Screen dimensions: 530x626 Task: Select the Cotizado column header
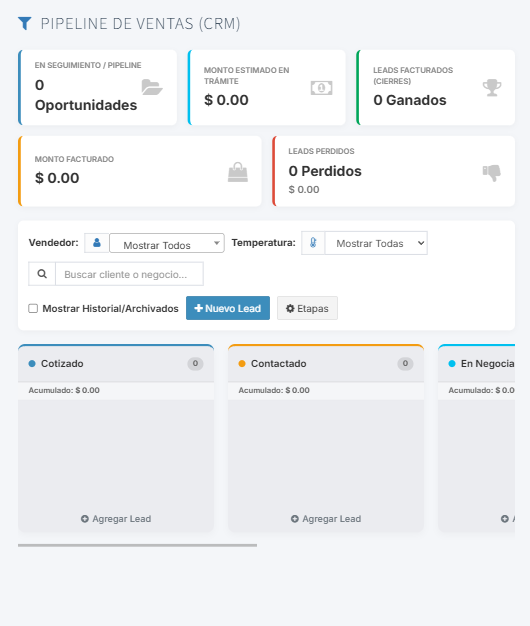tap(116, 363)
